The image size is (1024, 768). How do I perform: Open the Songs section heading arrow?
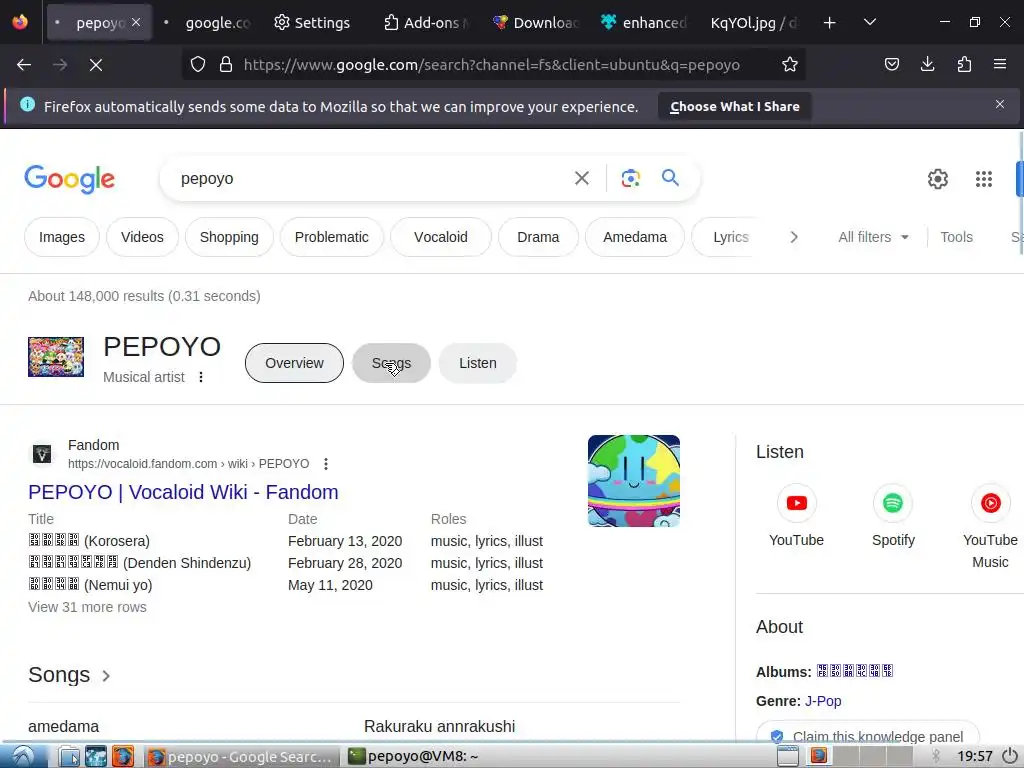106,676
